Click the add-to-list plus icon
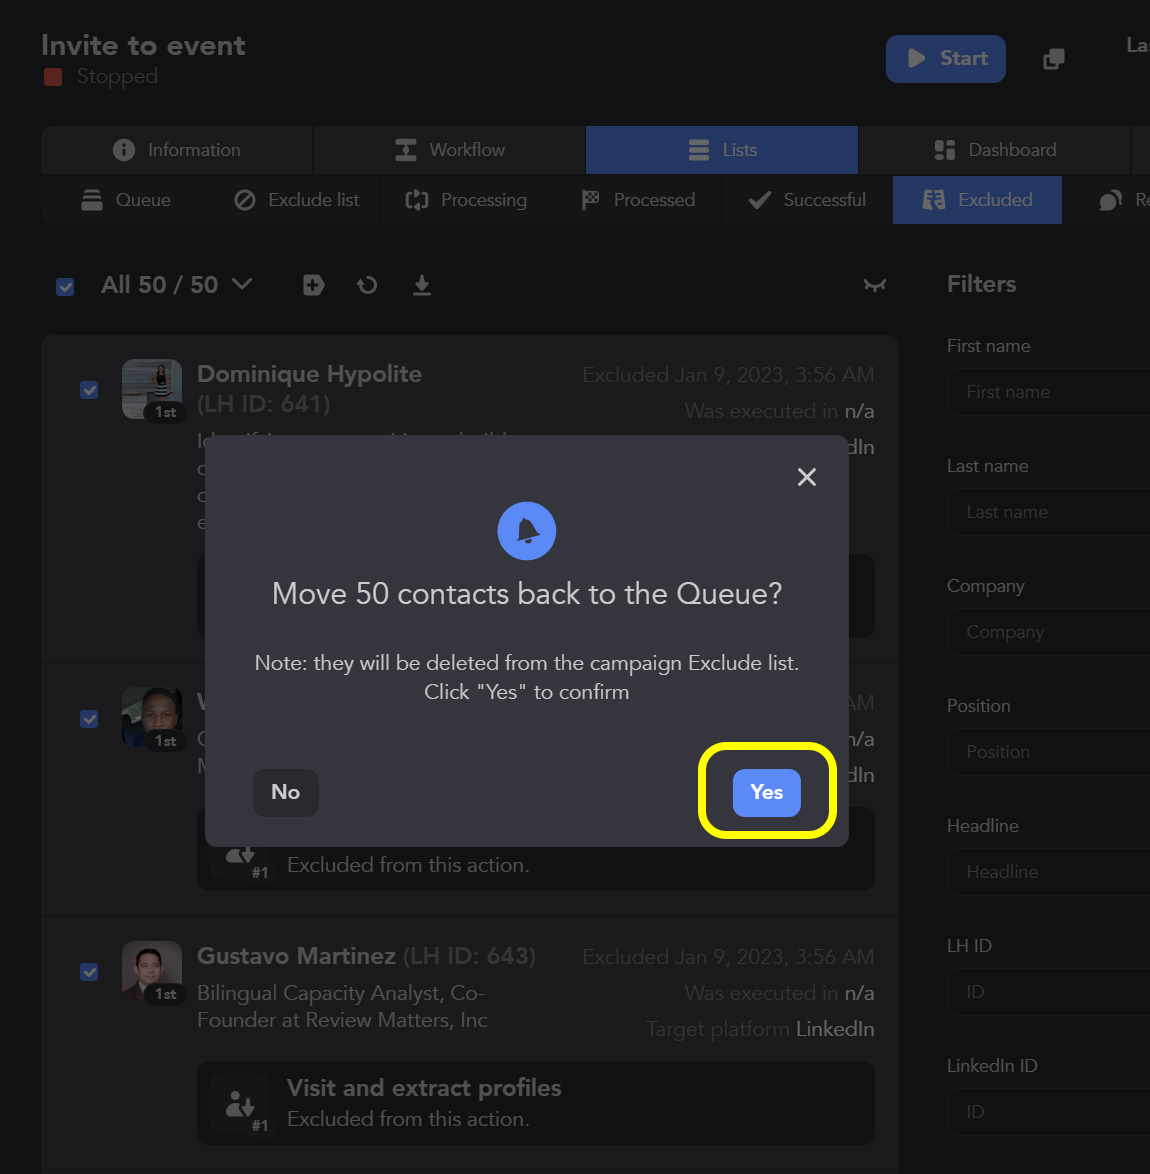Viewport: 1150px width, 1174px height. 313,285
